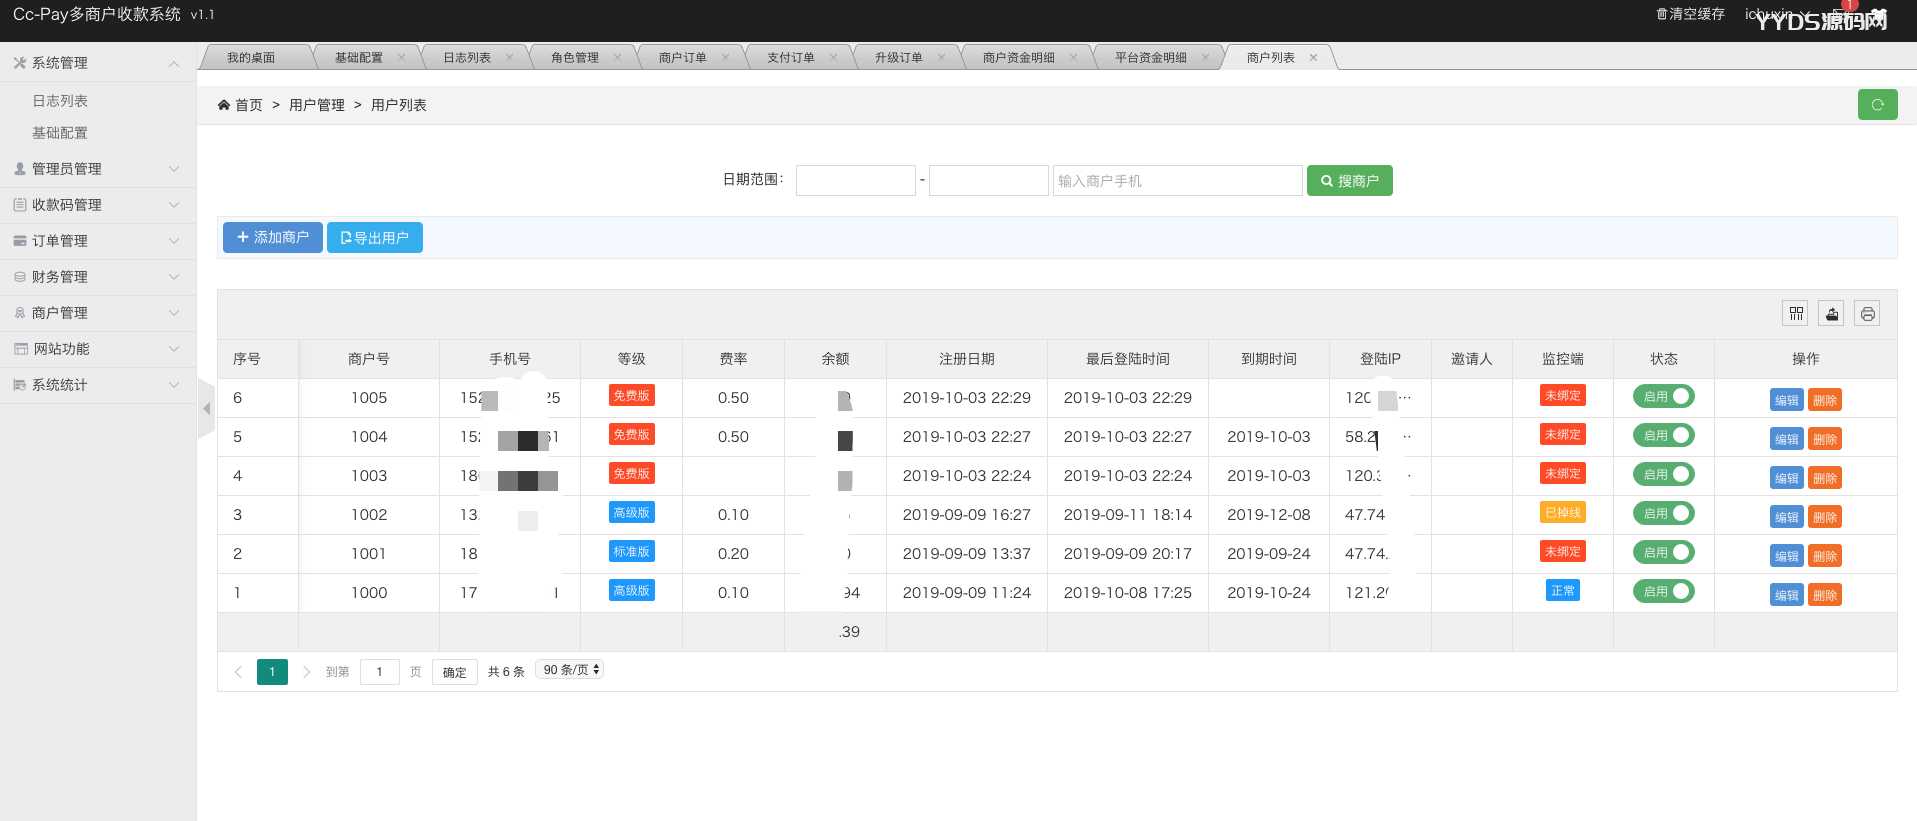The width and height of the screenshot is (1917, 821).
Task: Toggle 启用 switch for merchant 1001
Action: (1664, 553)
